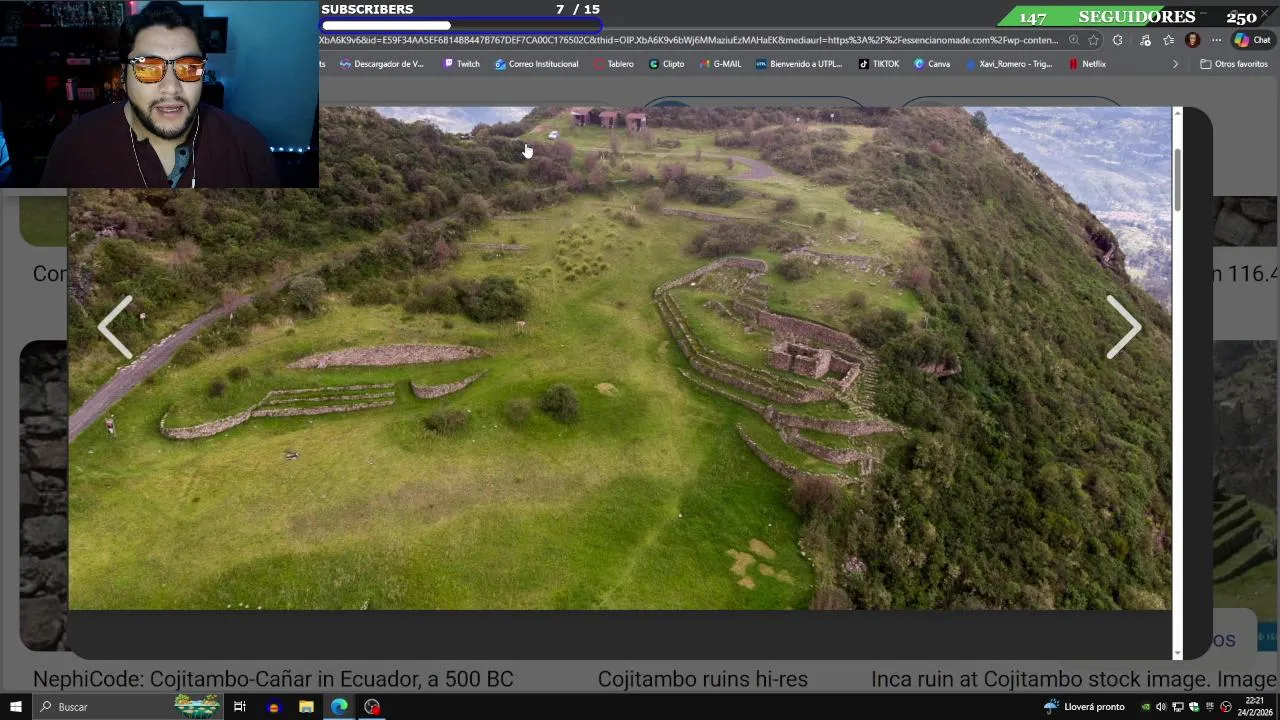Viewport: 1280px width, 720px height.
Task: Open the Otros favoritos folder
Action: (1234, 64)
